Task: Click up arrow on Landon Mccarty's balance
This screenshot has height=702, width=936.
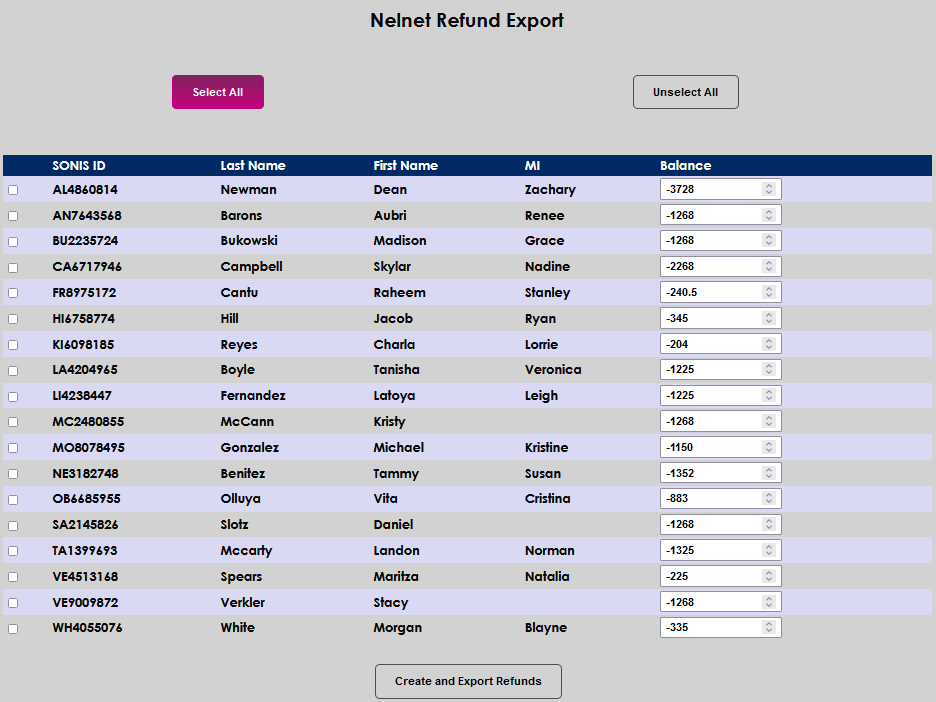Action: click(771, 545)
